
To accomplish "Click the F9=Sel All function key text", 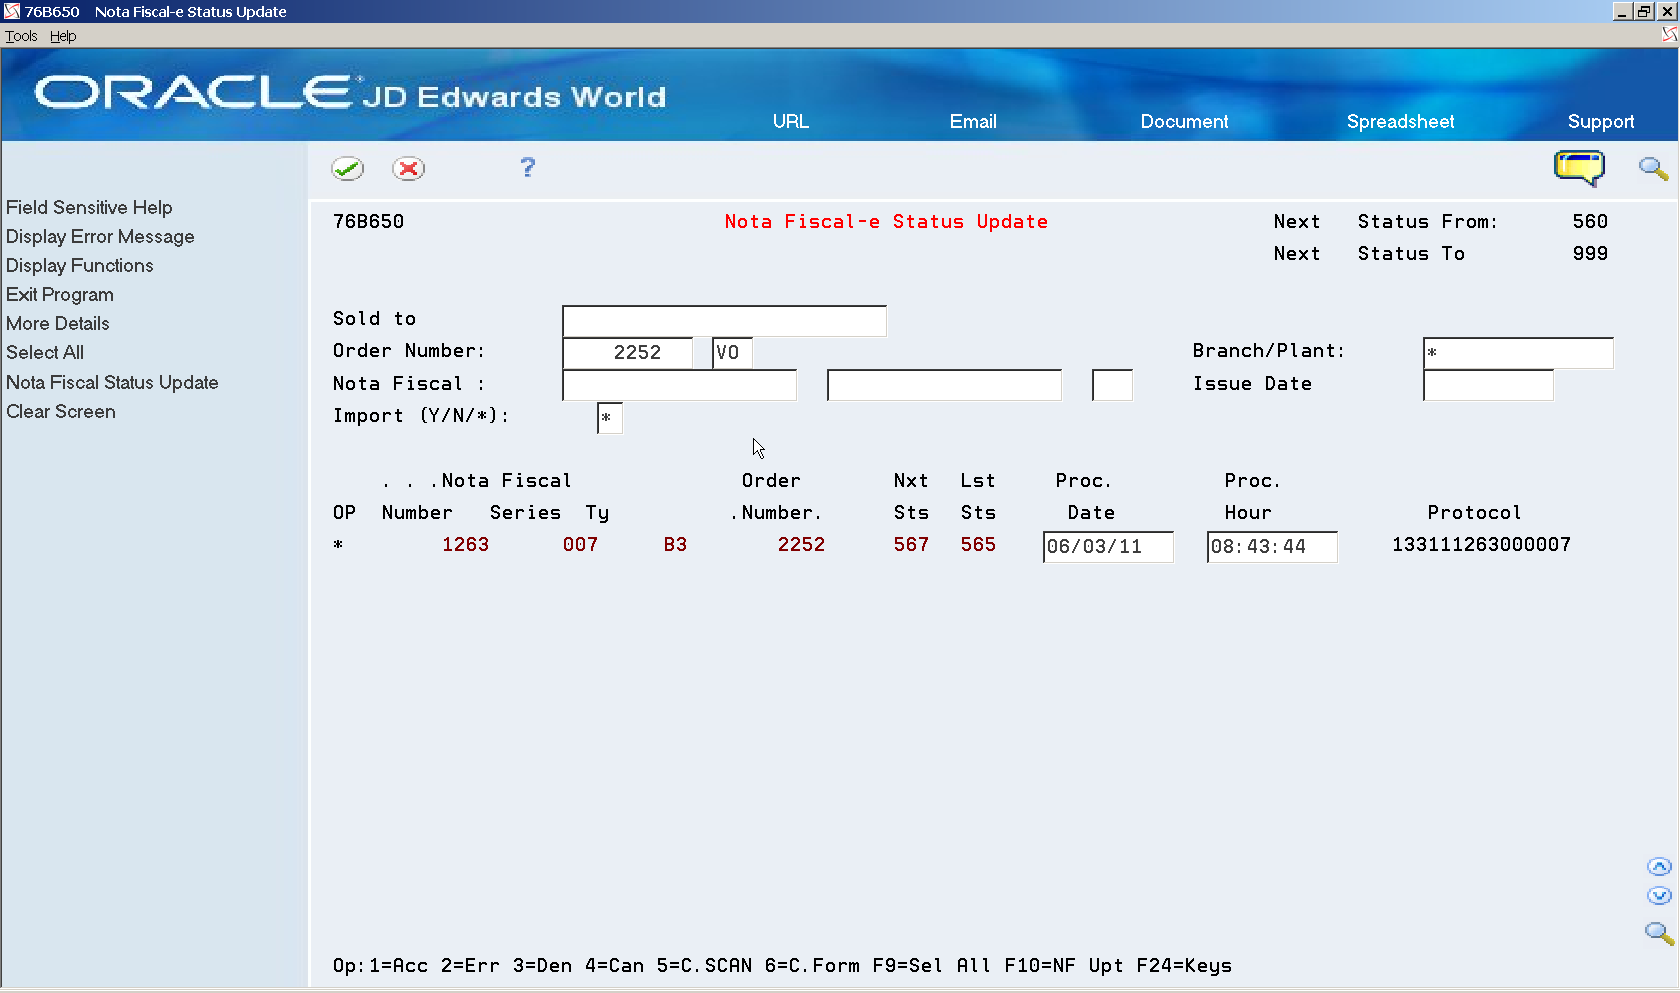I will 932,966.
